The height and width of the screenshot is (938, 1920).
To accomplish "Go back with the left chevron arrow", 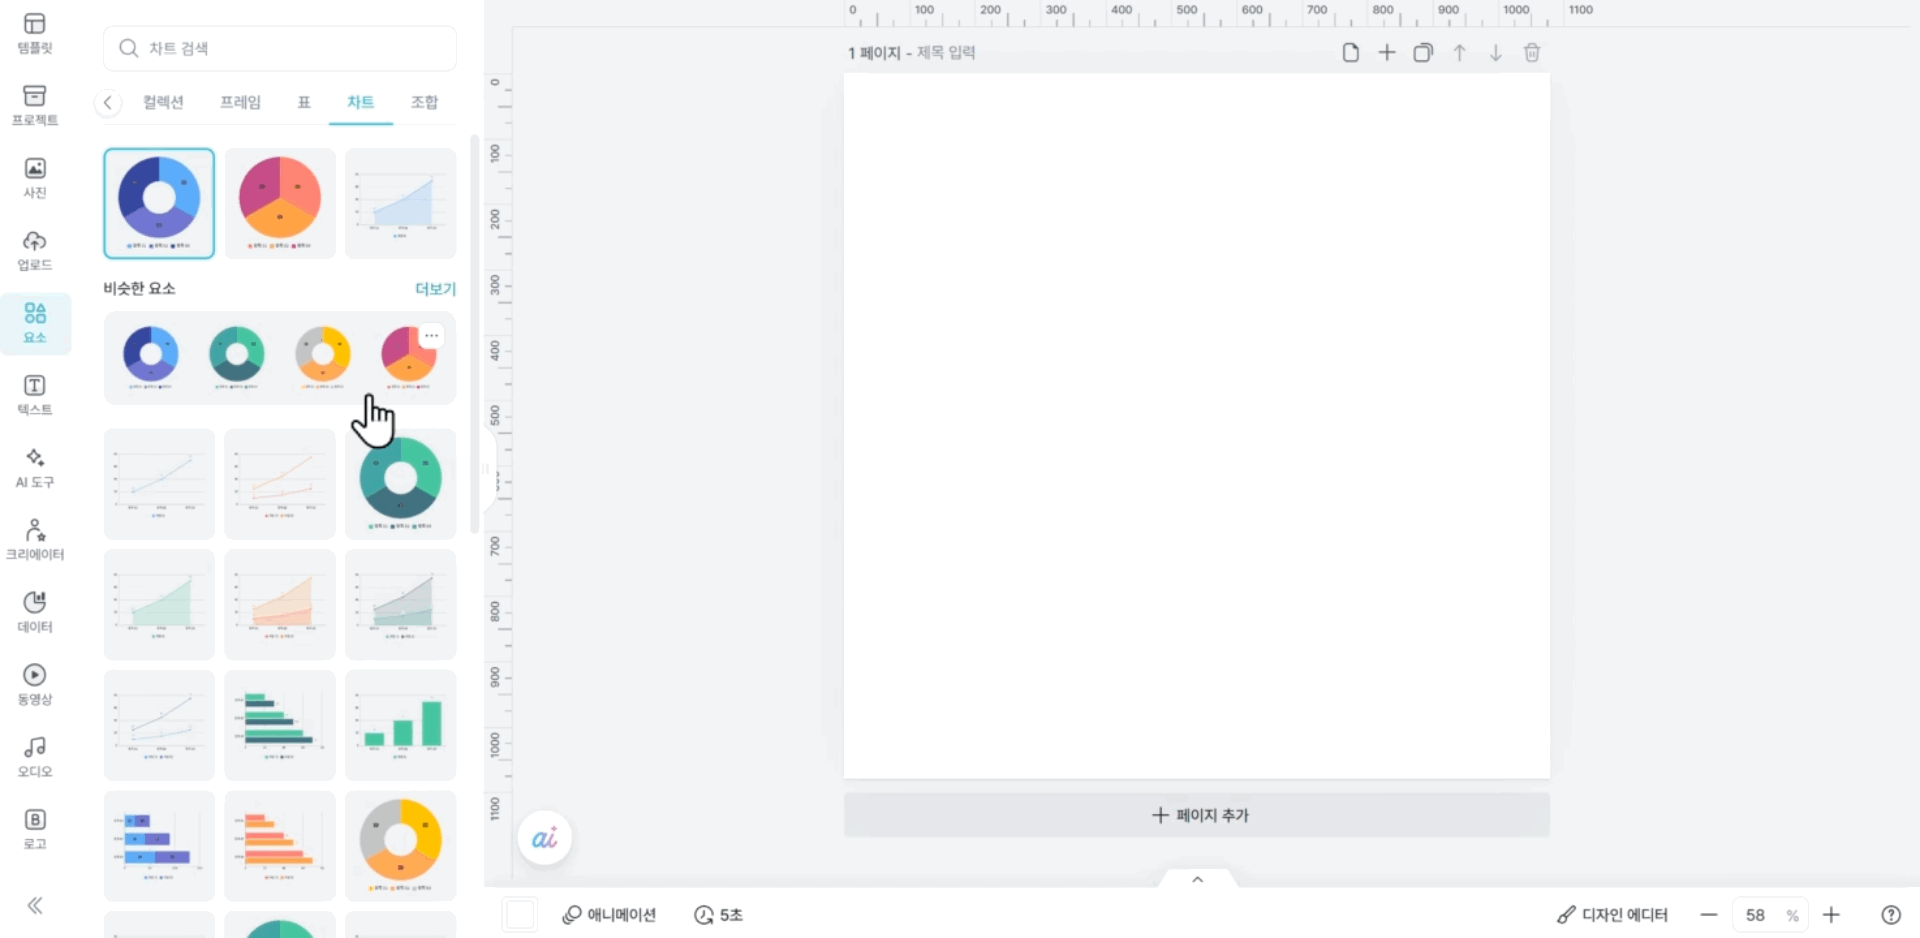I will pos(108,102).
